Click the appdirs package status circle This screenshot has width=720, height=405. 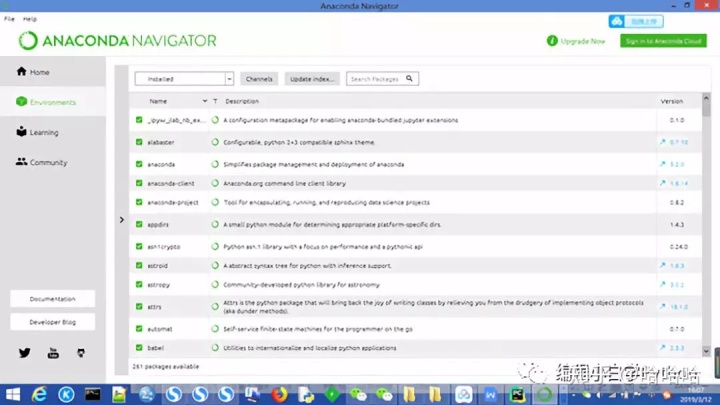pos(215,224)
